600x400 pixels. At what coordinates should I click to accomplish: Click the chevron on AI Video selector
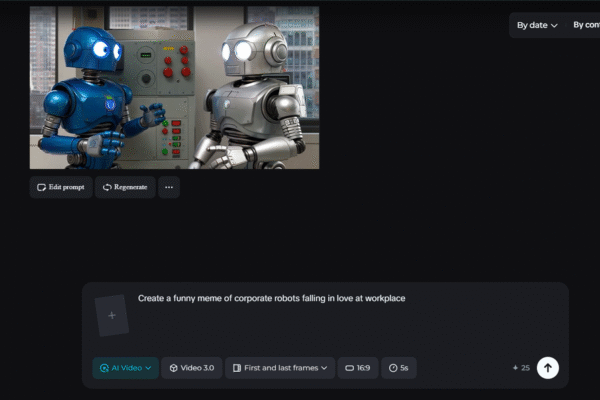coord(149,368)
